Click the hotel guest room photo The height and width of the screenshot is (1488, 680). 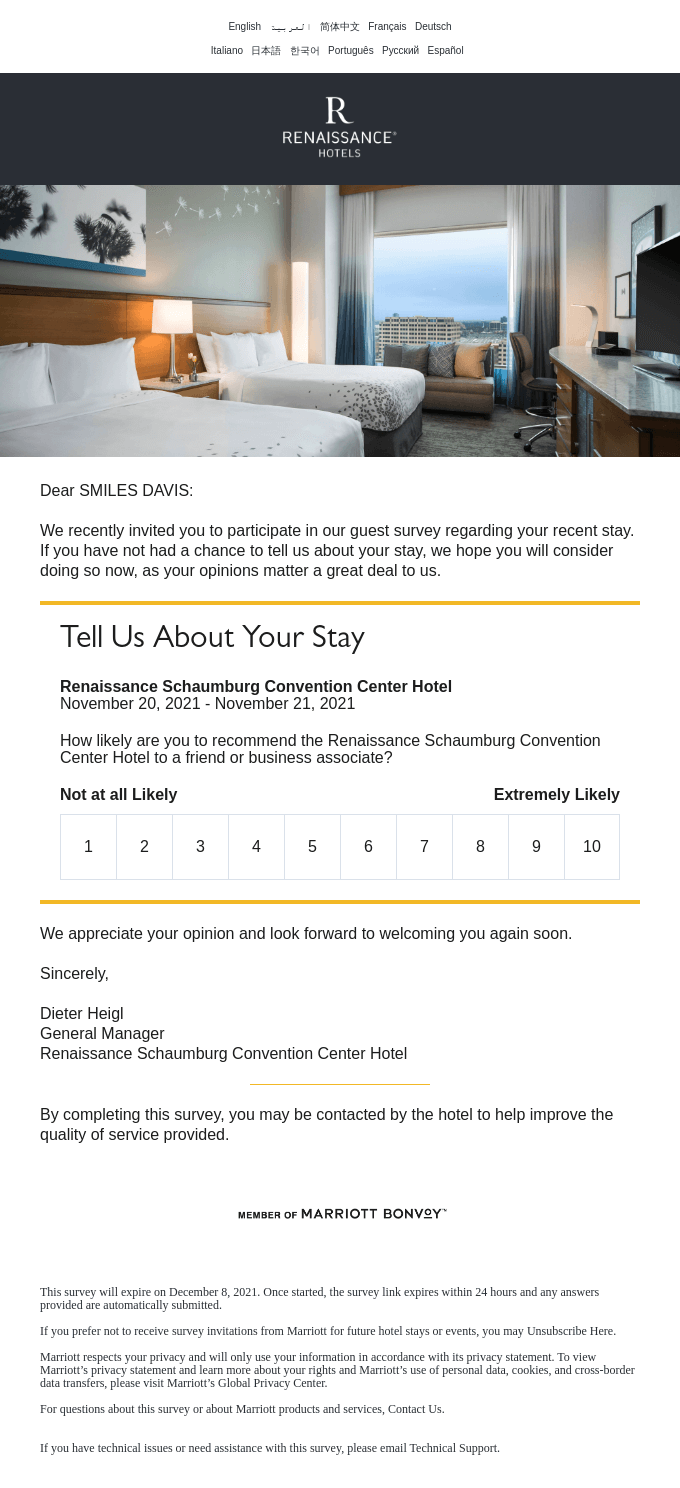click(x=340, y=318)
